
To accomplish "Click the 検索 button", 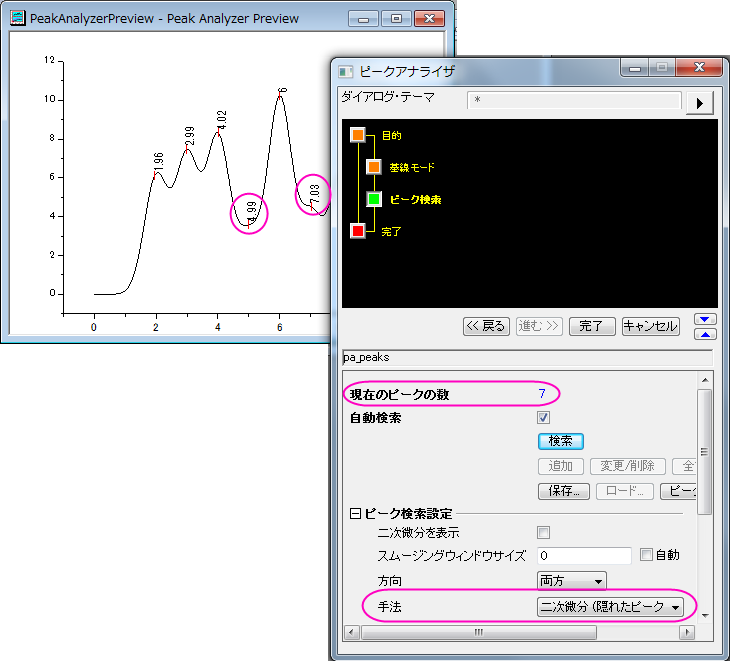I will coord(561,441).
